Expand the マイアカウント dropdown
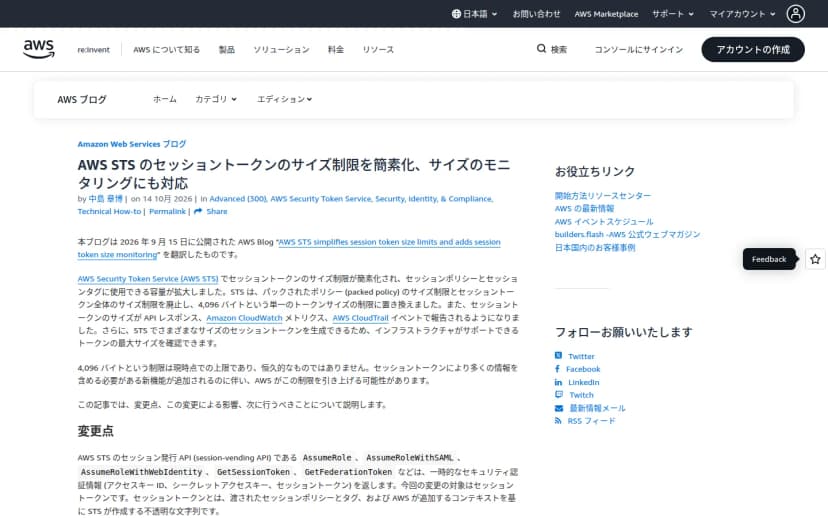Viewport: 828px width, 518px height. [742, 14]
